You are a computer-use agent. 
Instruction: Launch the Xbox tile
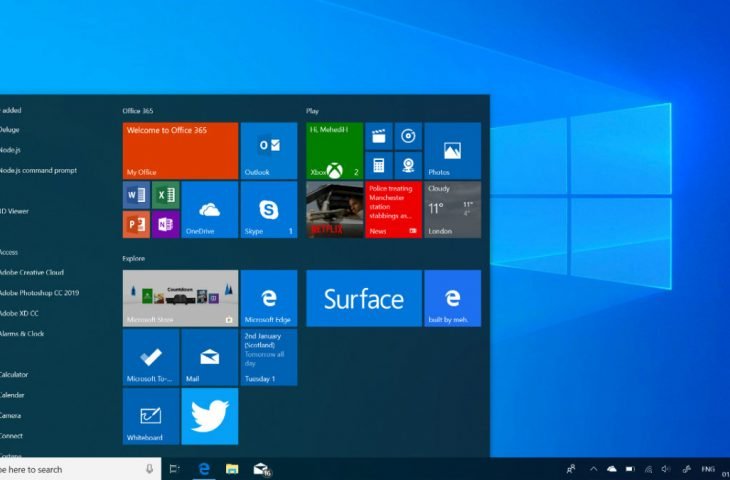tap(334, 151)
